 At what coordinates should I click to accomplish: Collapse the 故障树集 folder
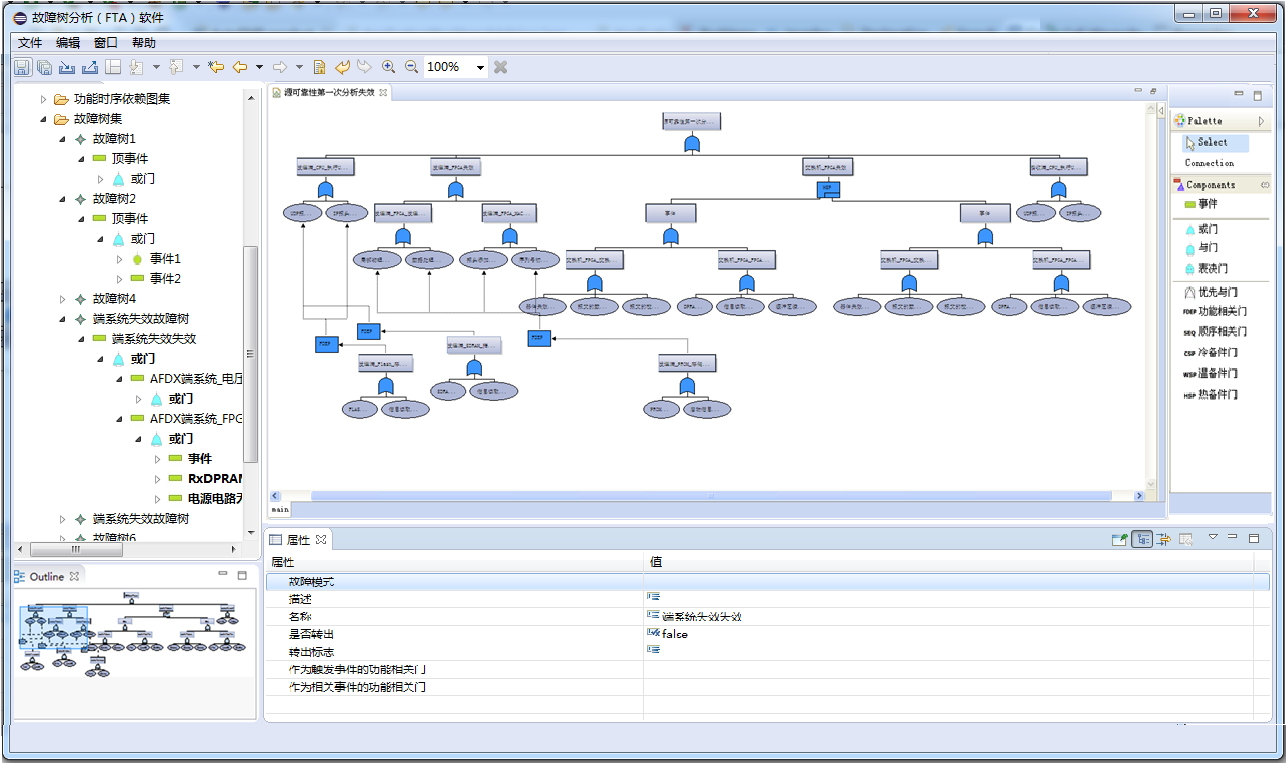click(x=43, y=119)
